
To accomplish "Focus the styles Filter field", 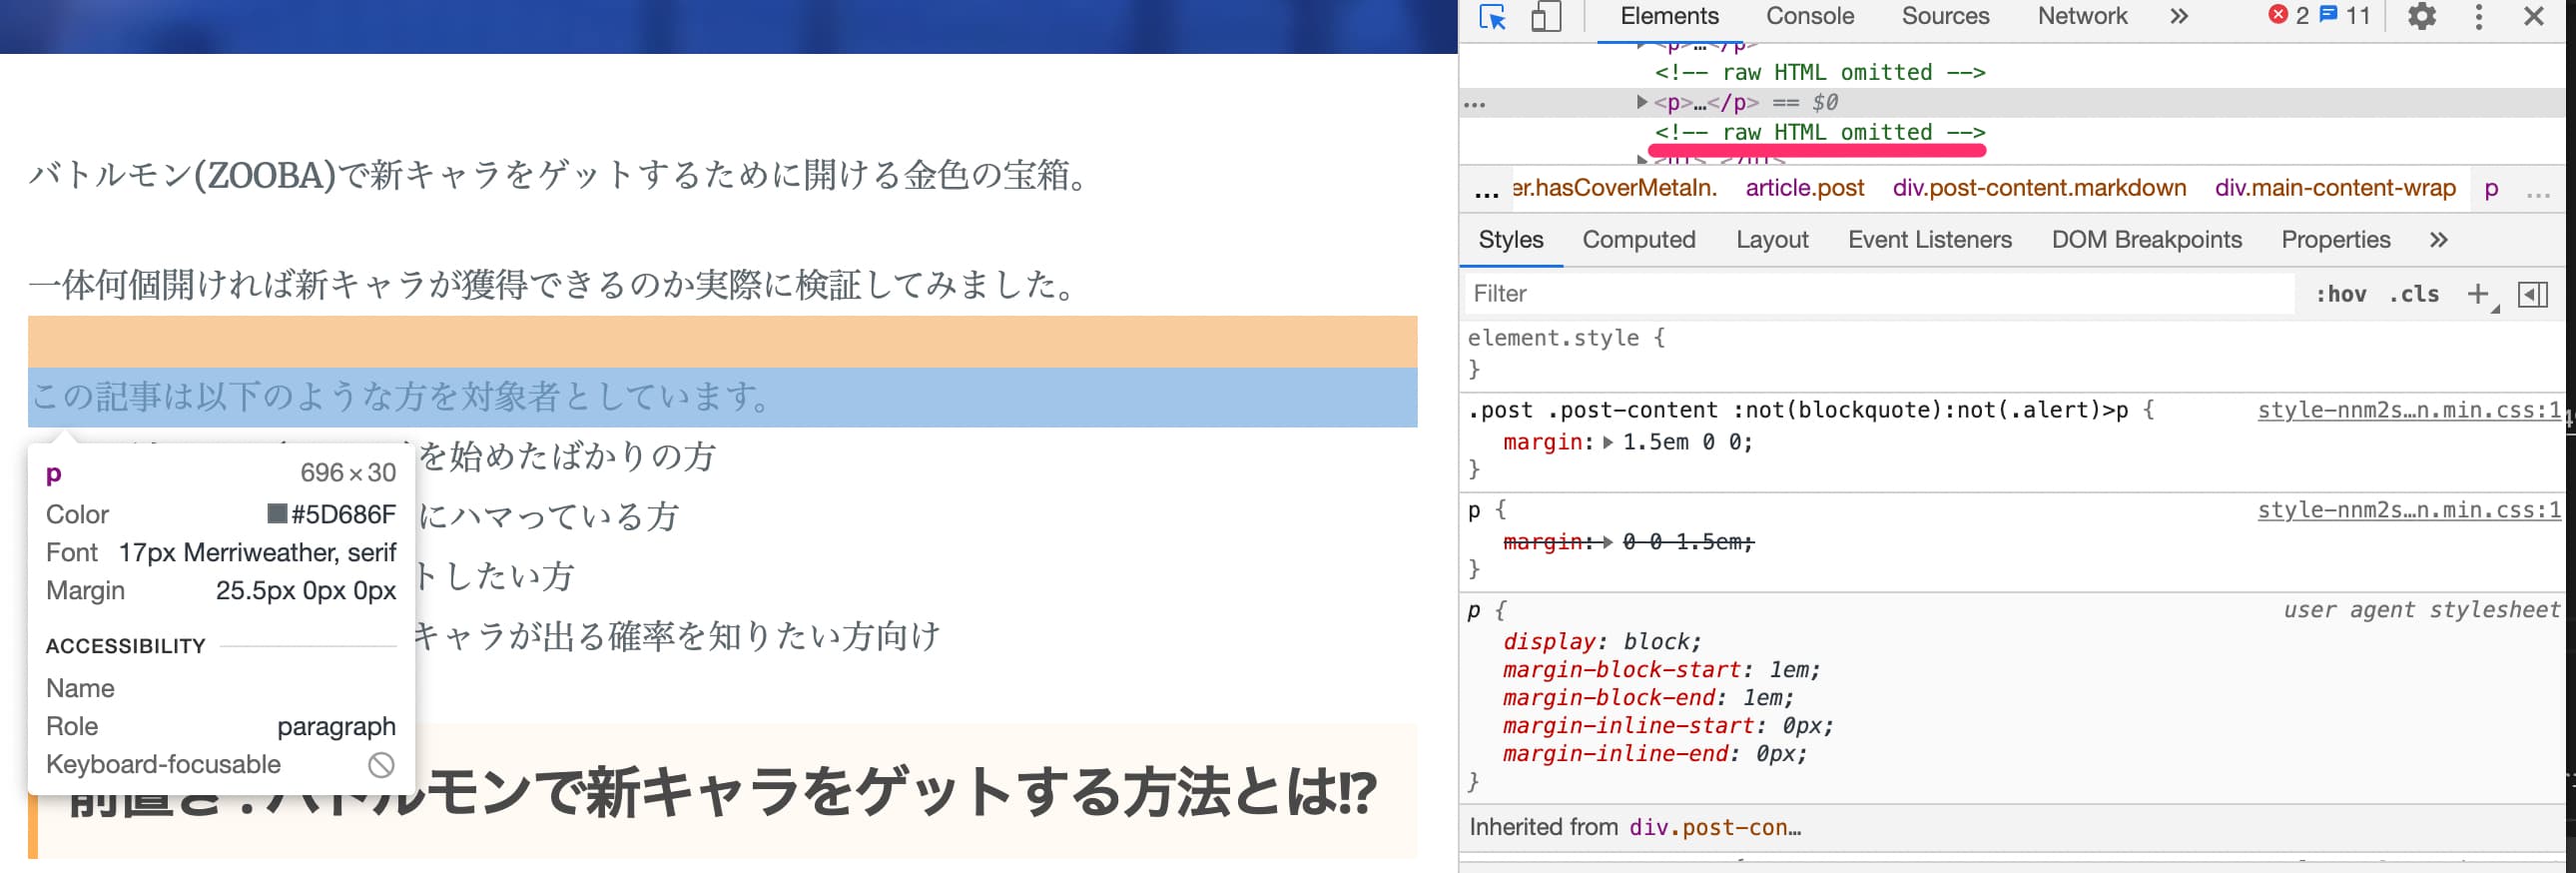I will click(1880, 294).
